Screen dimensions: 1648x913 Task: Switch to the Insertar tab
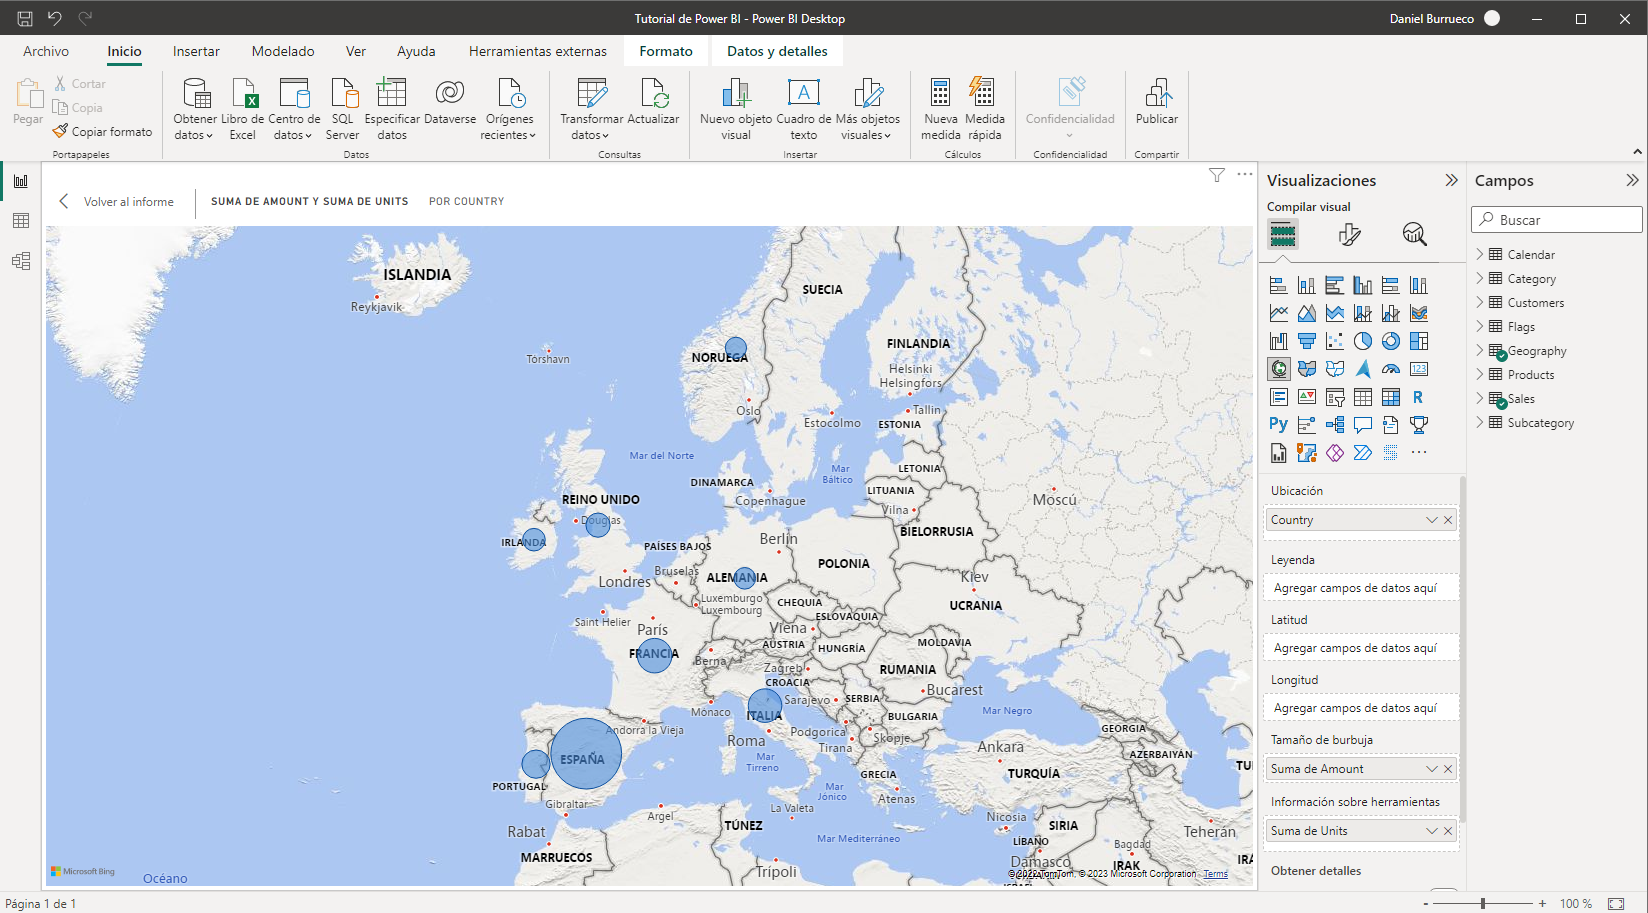click(196, 51)
